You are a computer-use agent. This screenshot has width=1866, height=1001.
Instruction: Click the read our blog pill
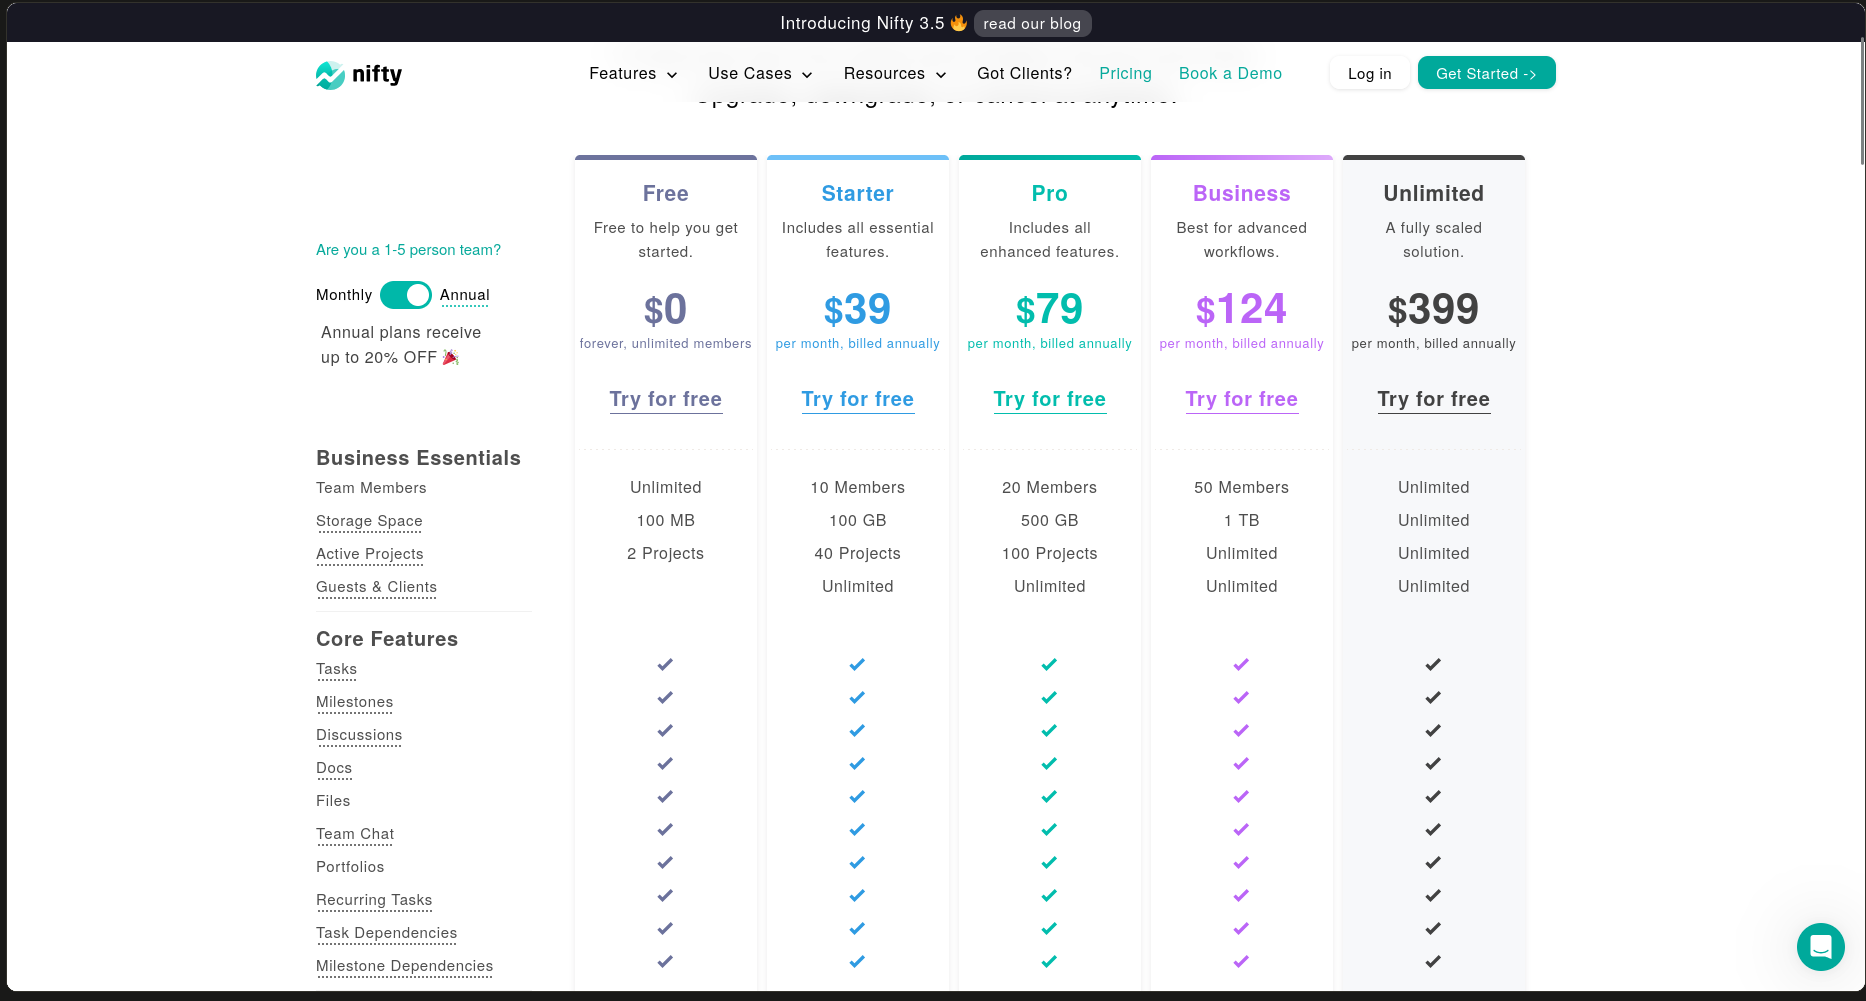(x=1032, y=23)
